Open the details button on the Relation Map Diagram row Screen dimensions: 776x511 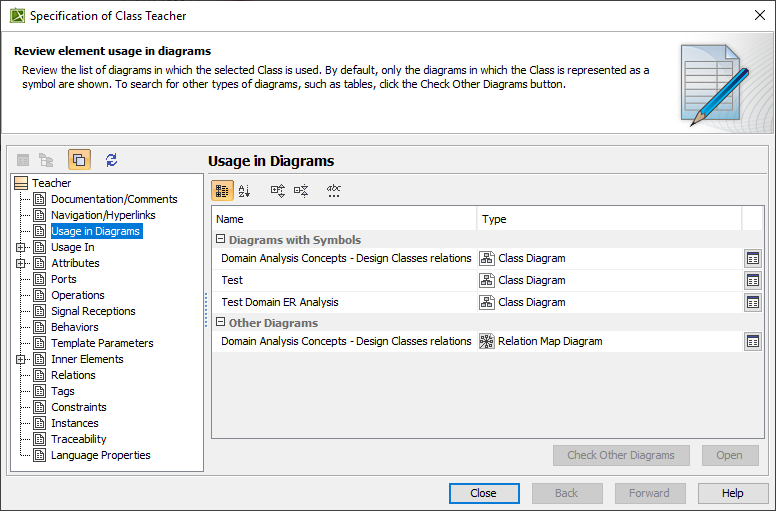point(752,341)
